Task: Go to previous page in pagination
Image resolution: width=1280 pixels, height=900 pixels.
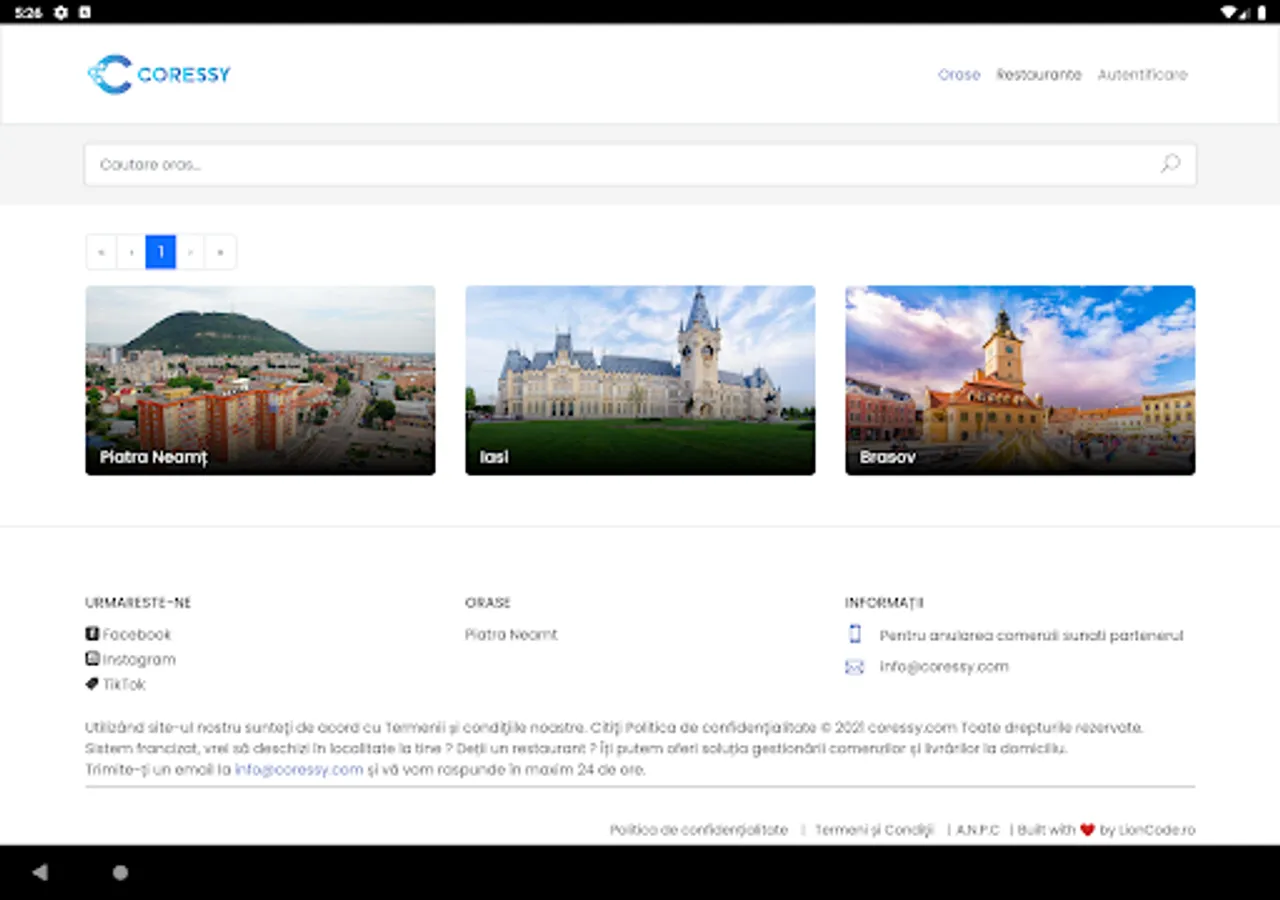Action: [131, 252]
